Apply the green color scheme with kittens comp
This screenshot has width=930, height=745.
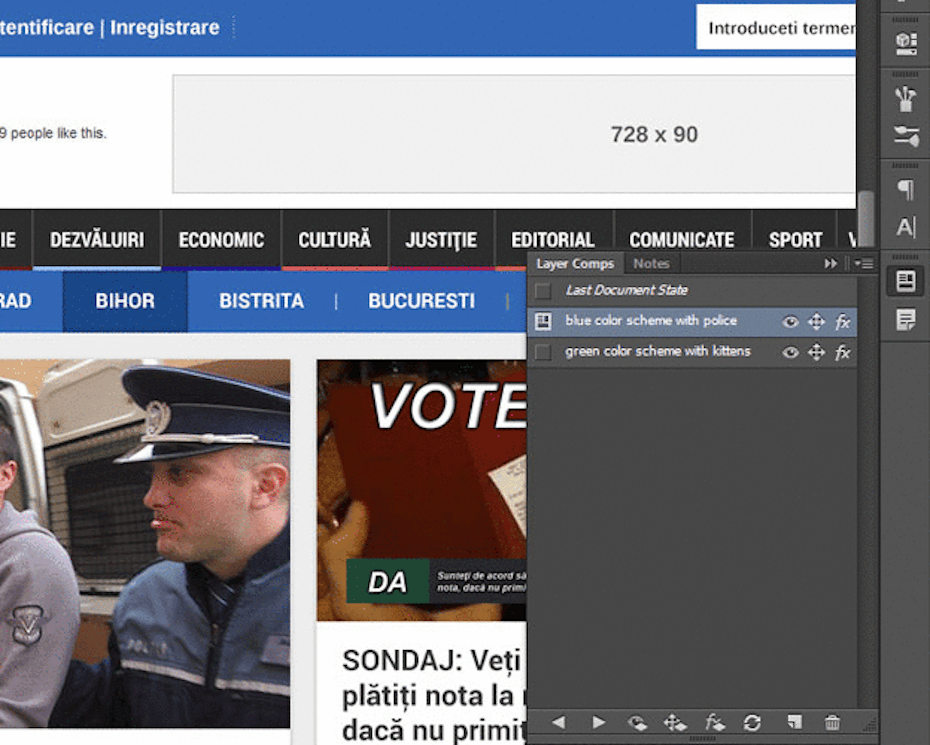(x=543, y=352)
